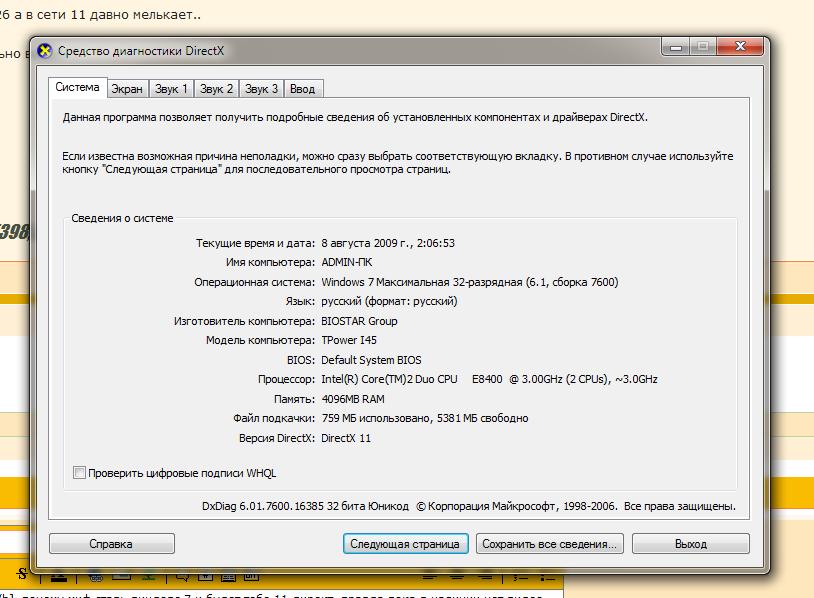Click the label Файл подкачки:
814x598 pixels.
coord(274,418)
